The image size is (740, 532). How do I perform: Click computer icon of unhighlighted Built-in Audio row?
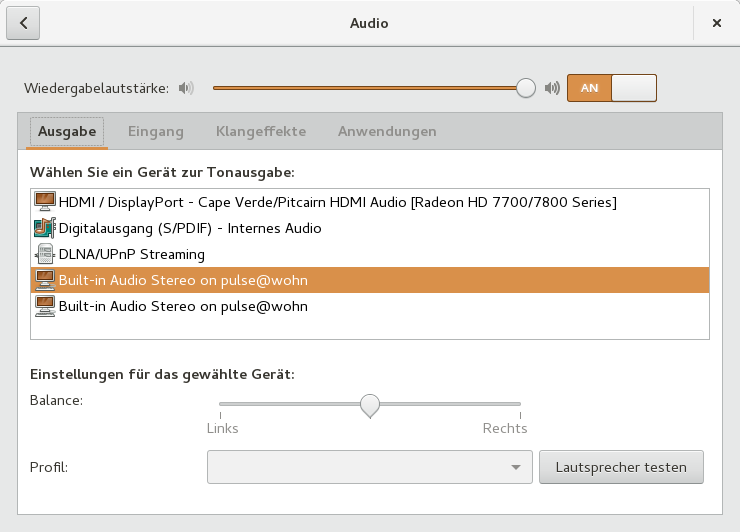(x=45, y=306)
